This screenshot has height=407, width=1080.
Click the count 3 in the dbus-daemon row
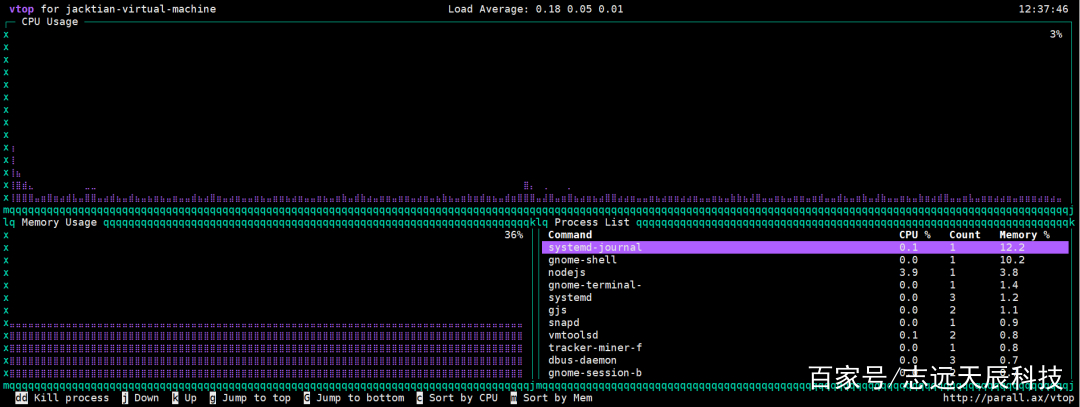[x=953, y=360]
